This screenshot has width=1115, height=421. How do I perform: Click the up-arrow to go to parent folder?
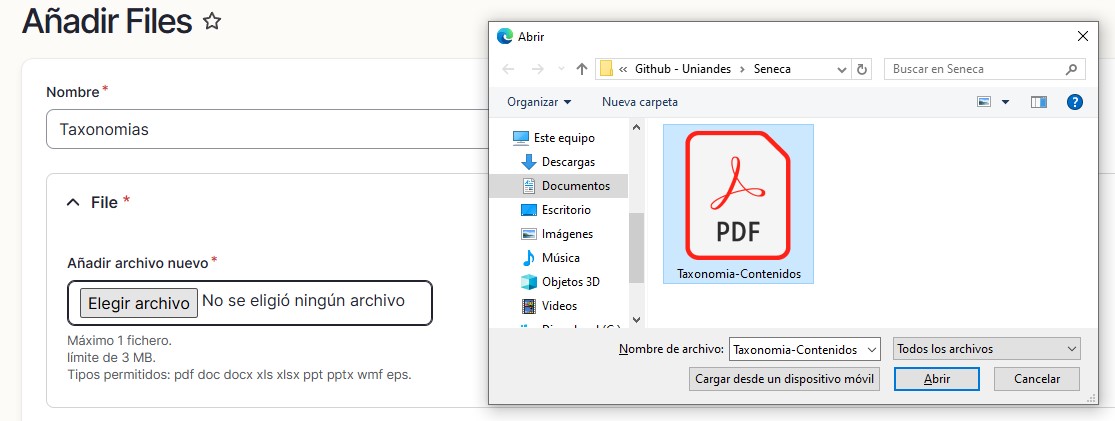581,69
